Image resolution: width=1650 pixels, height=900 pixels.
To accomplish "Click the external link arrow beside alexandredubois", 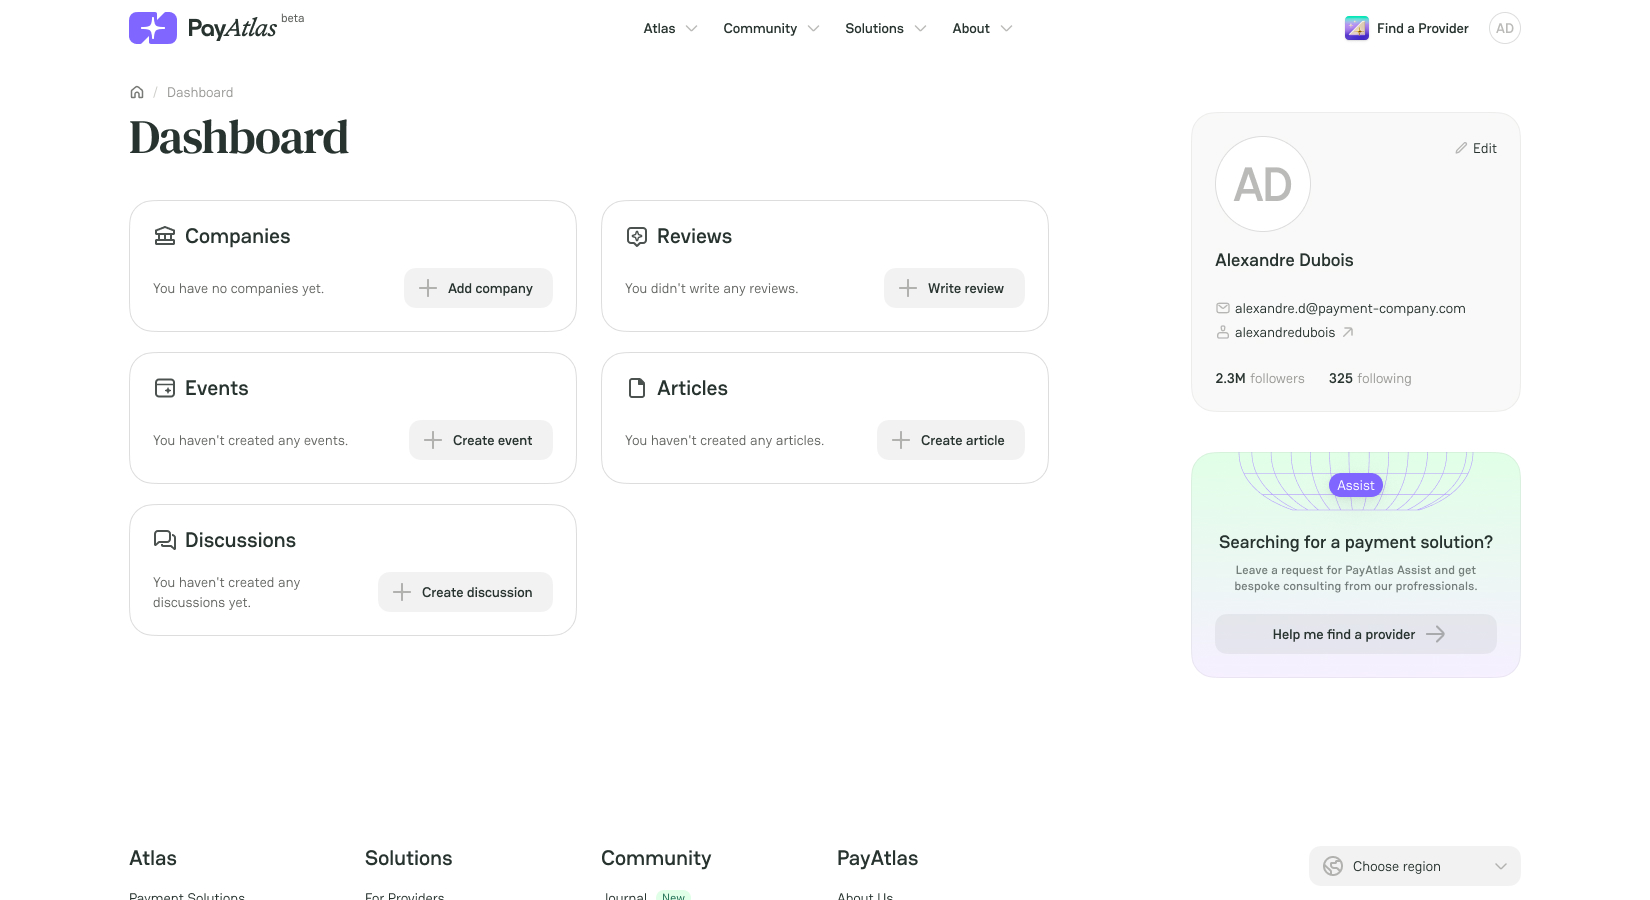I will pos(1348,332).
